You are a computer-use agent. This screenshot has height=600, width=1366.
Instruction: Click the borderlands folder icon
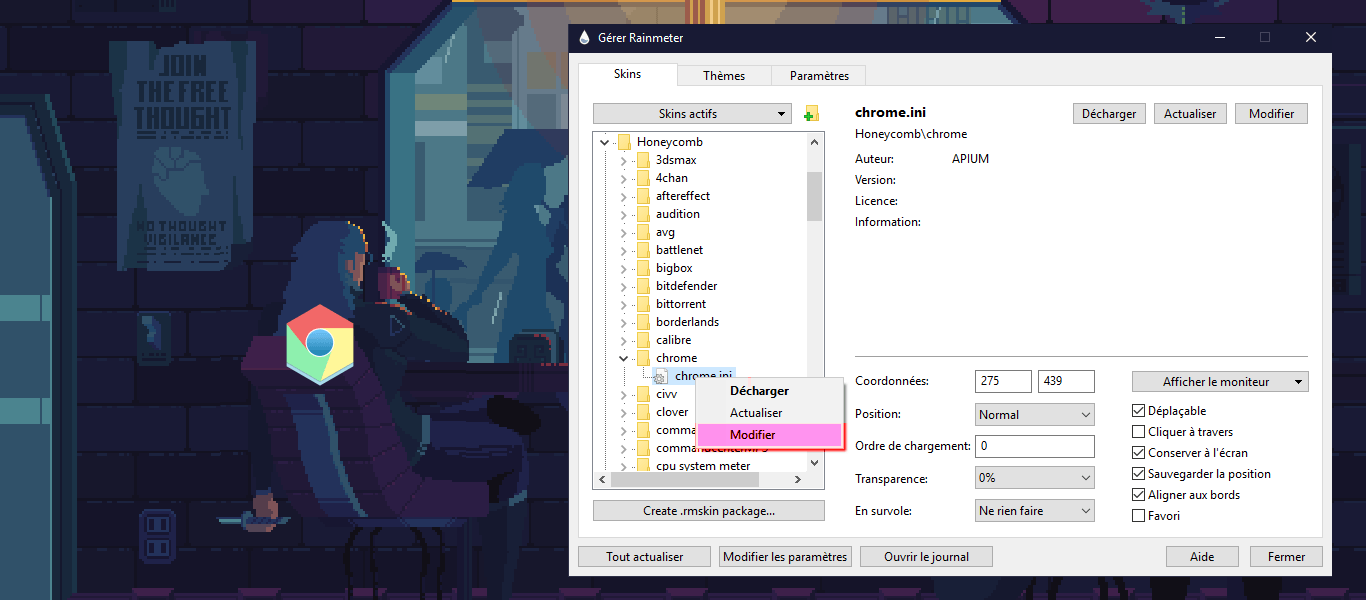pyautogui.click(x=643, y=322)
